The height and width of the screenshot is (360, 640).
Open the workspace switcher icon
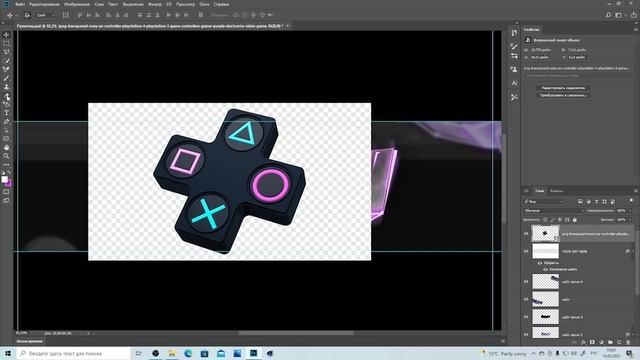(x=619, y=15)
